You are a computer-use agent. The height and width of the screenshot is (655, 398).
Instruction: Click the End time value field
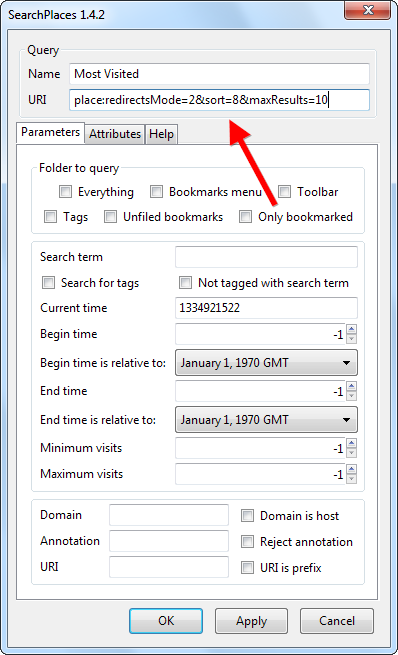[x=261, y=391]
